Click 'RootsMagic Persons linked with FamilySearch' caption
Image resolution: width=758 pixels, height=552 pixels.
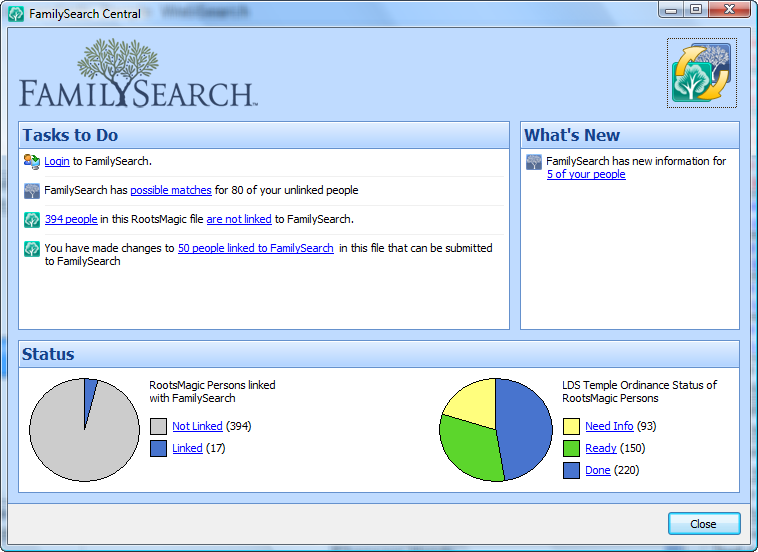point(212,392)
